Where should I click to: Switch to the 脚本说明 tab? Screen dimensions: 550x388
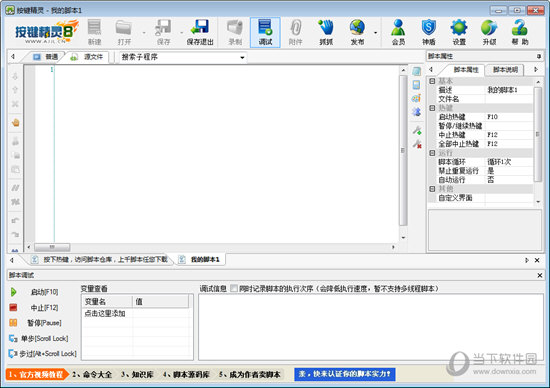[x=505, y=70]
